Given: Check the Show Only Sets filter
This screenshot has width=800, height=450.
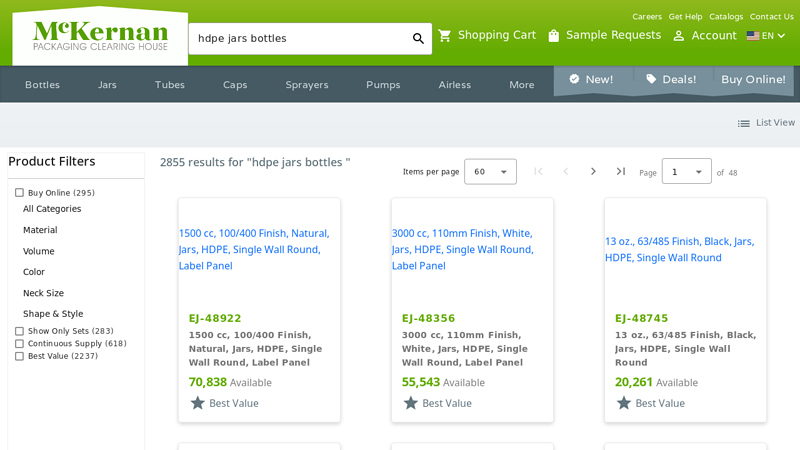Looking at the screenshot, I should (19, 331).
